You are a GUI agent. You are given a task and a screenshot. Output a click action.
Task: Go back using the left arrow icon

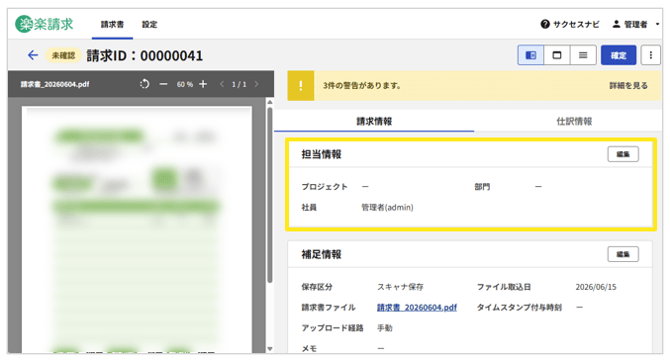point(33,55)
